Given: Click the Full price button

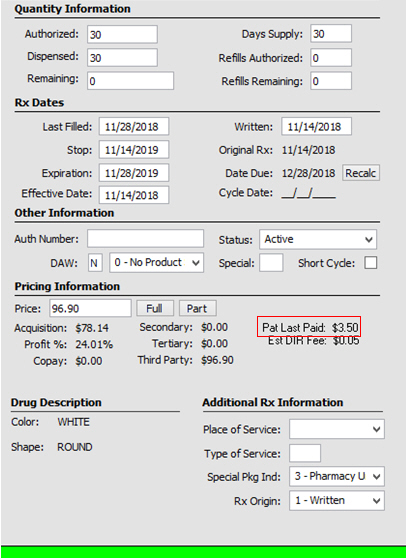Looking at the screenshot, I should coord(155,308).
